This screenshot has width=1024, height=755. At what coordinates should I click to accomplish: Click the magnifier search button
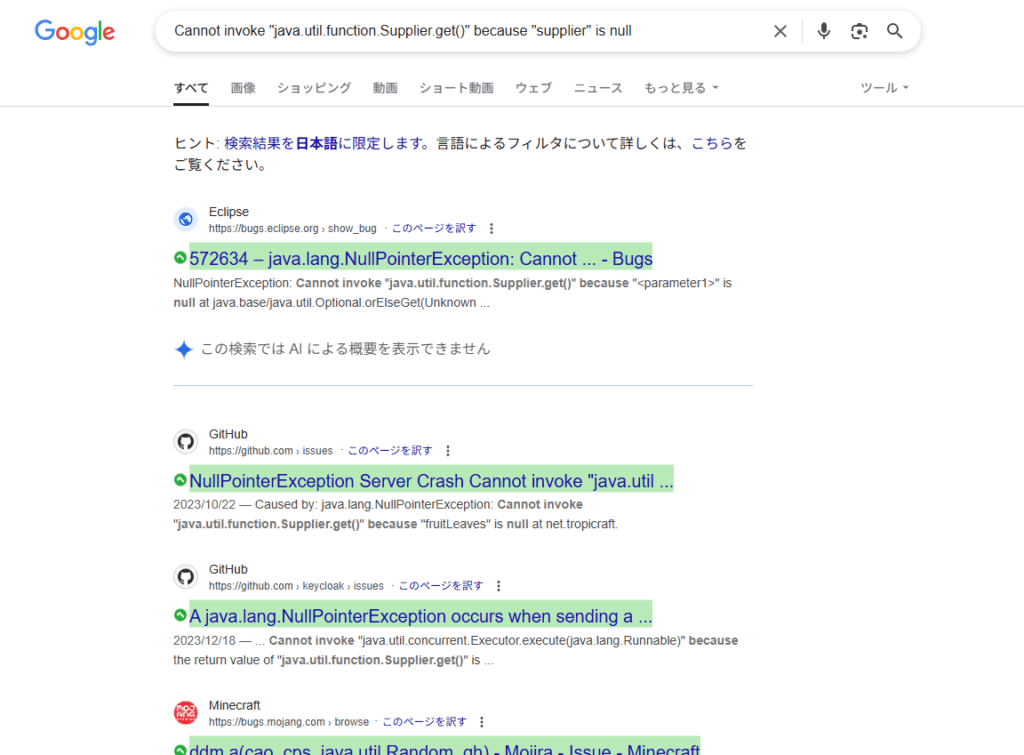click(x=895, y=31)
